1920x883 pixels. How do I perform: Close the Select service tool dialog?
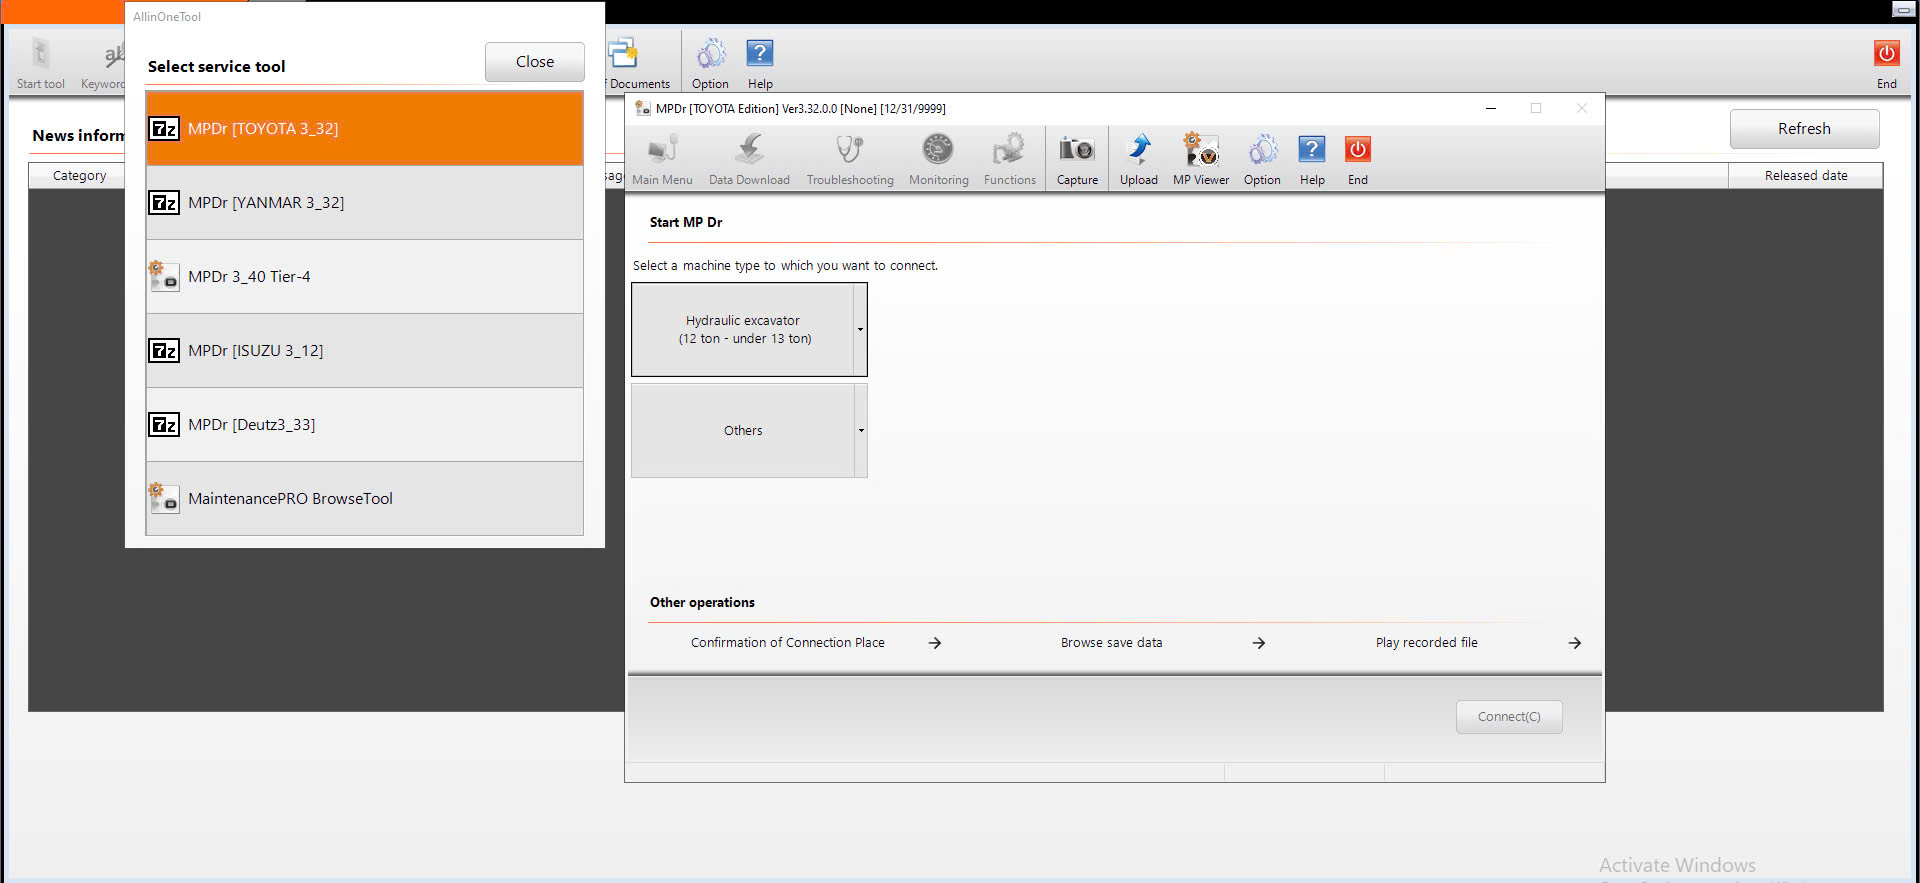tap(535, 62)
